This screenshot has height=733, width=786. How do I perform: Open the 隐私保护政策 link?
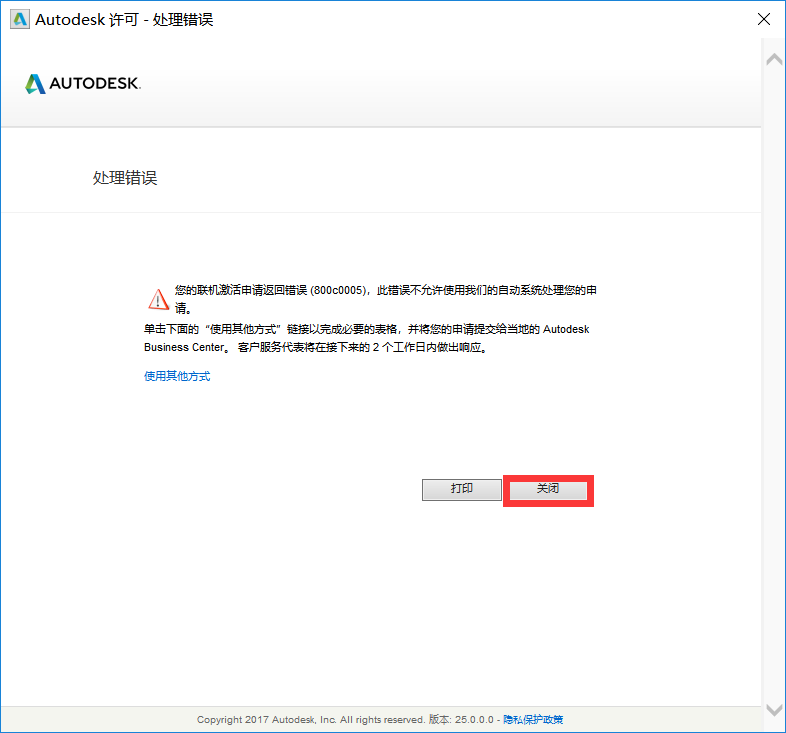click(533, 719)
